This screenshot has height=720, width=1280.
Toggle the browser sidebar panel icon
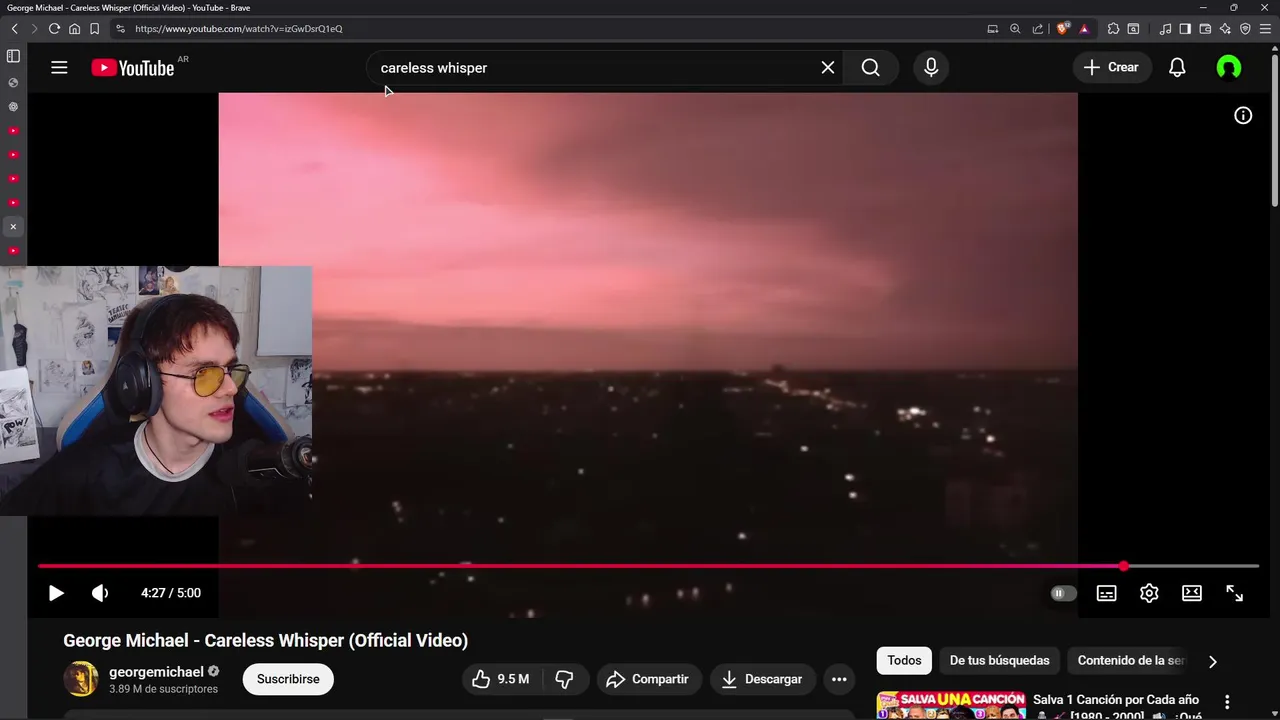pyautogui.click(x=1185, y=29)
